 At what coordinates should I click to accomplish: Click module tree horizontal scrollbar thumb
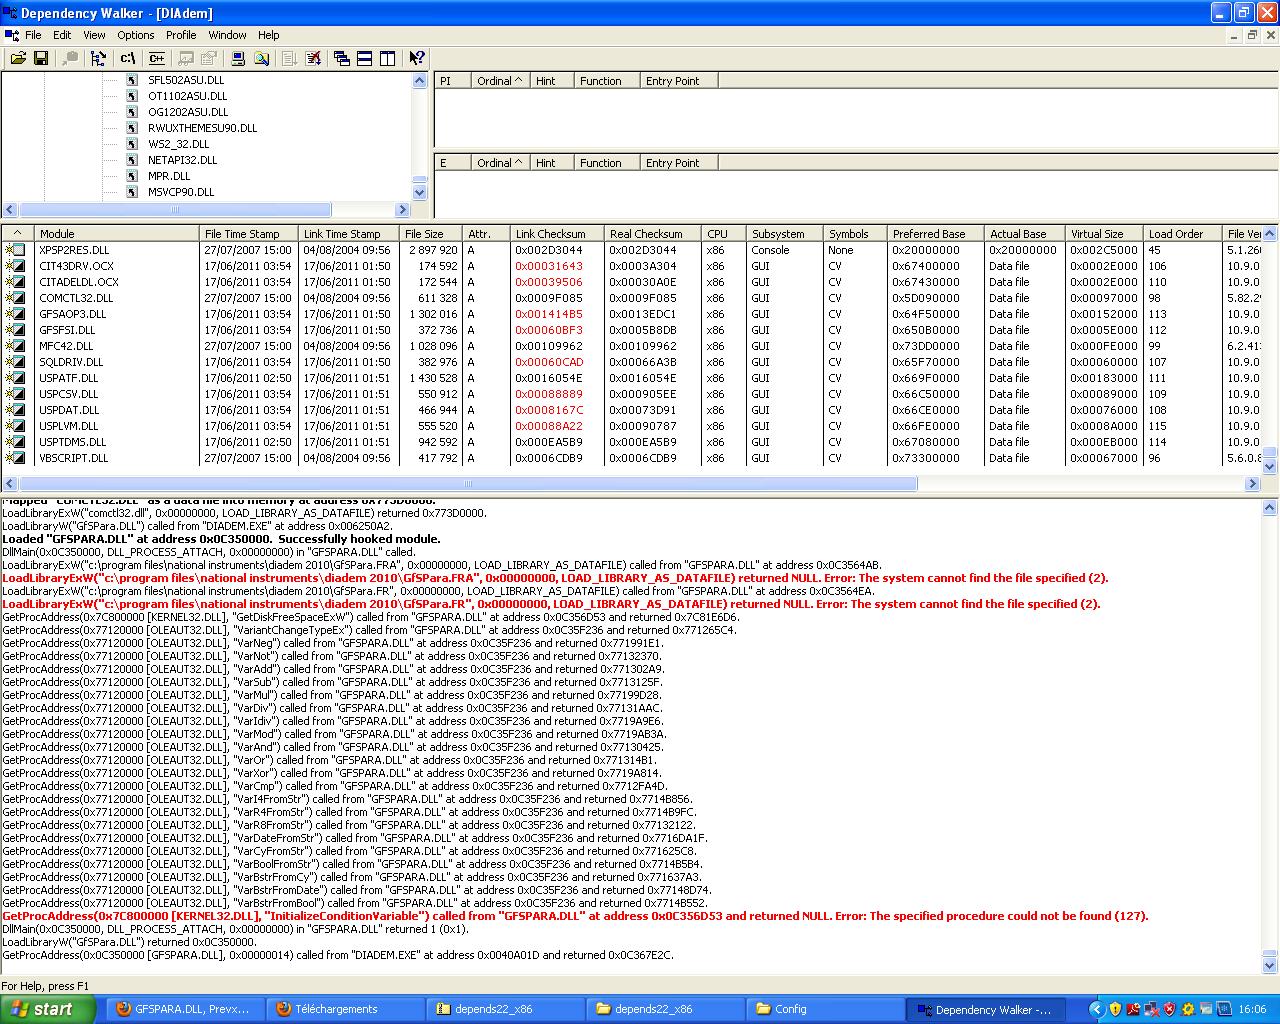(x=175, y=210)
